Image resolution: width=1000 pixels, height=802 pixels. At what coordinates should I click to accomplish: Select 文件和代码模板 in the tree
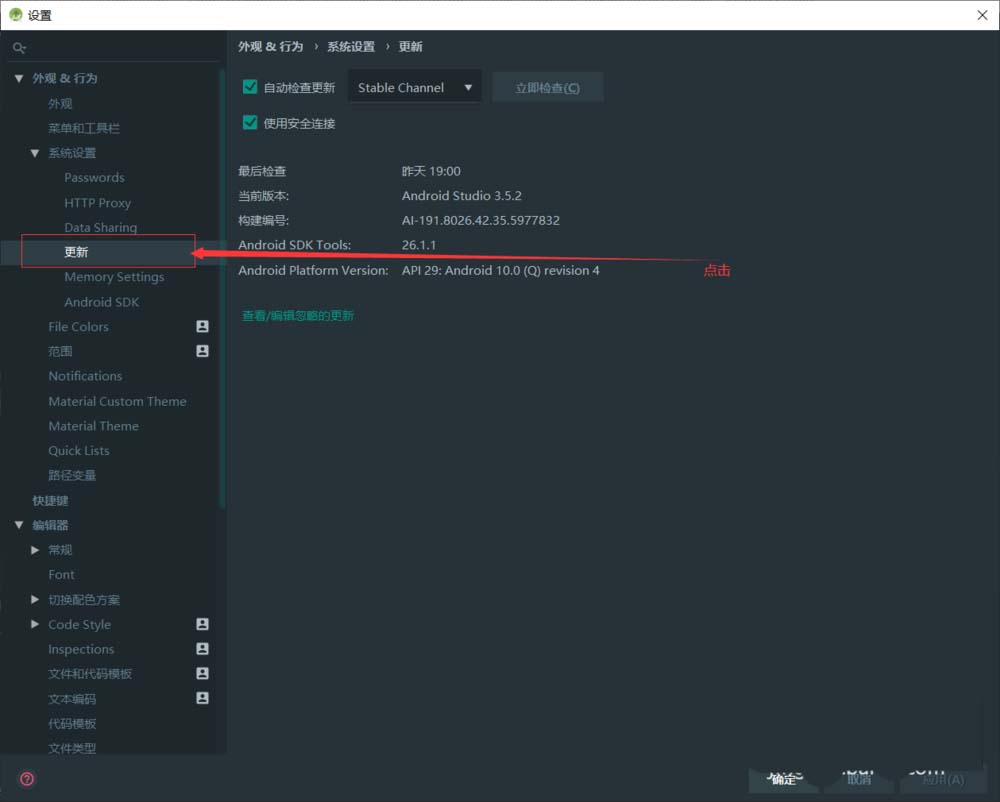point(90,674)
